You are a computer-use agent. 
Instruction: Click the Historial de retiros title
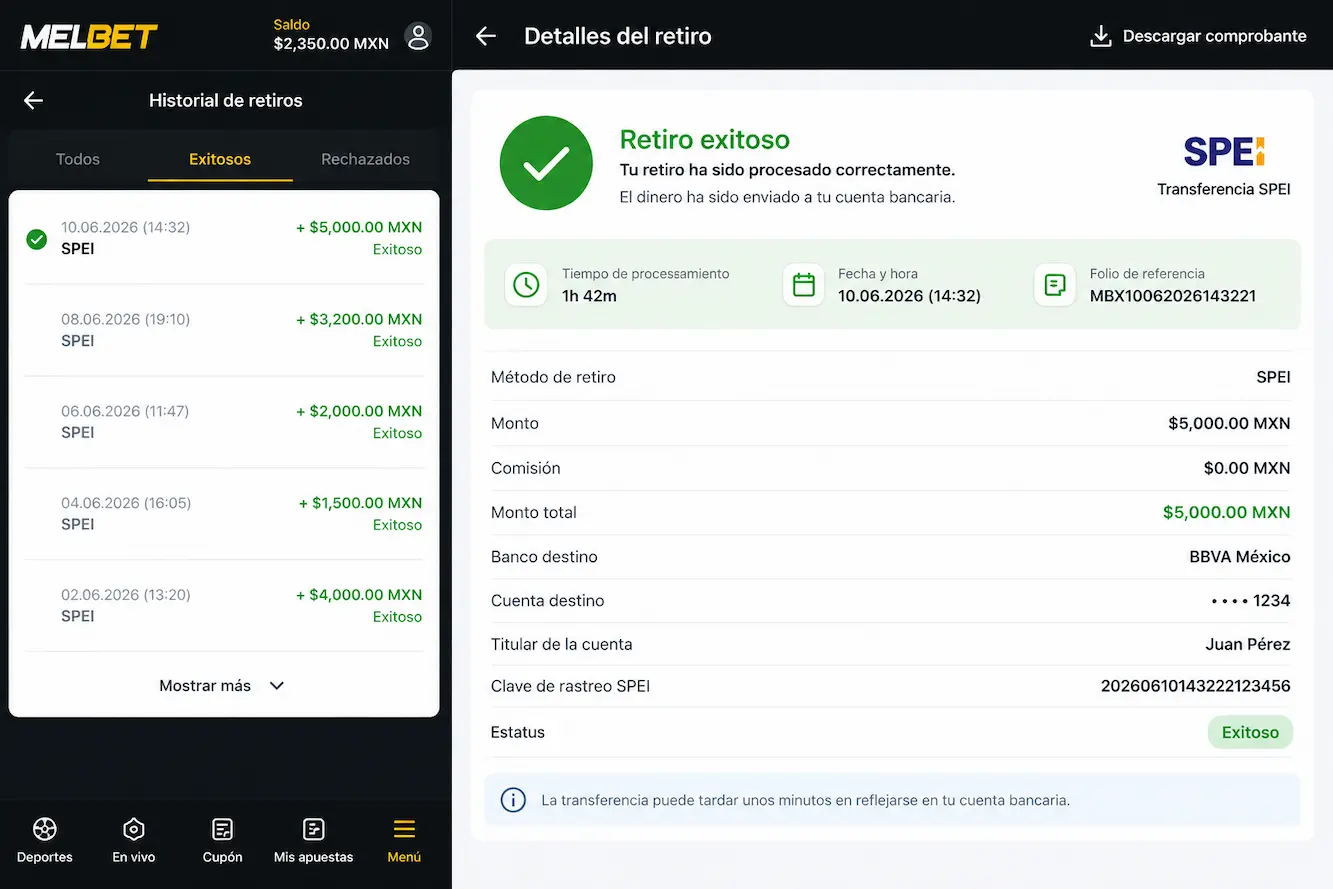pos(226,100)
